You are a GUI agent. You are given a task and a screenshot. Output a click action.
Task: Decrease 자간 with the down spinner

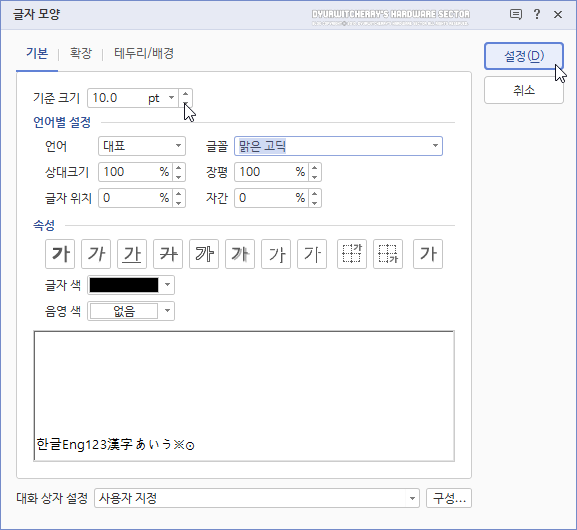point(315,203)
